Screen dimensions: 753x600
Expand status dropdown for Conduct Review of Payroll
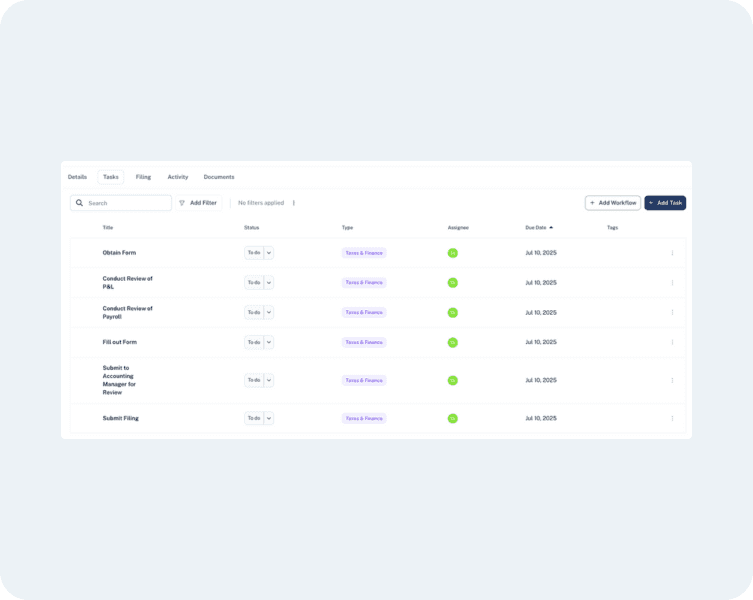pos(269,313)
